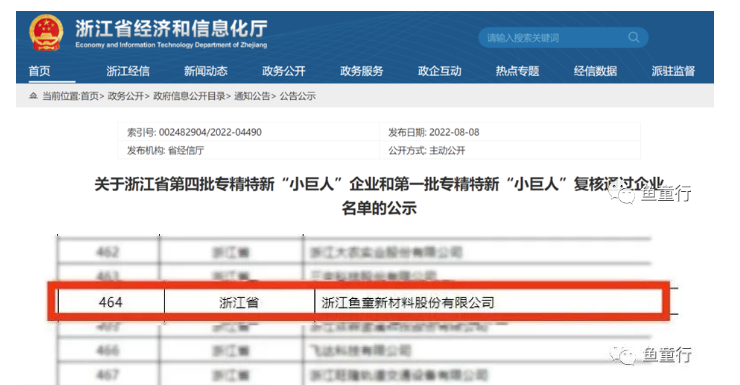Open the 首页 navigation tab
Viewport: 740px width, 385px height.
[39, 71]
